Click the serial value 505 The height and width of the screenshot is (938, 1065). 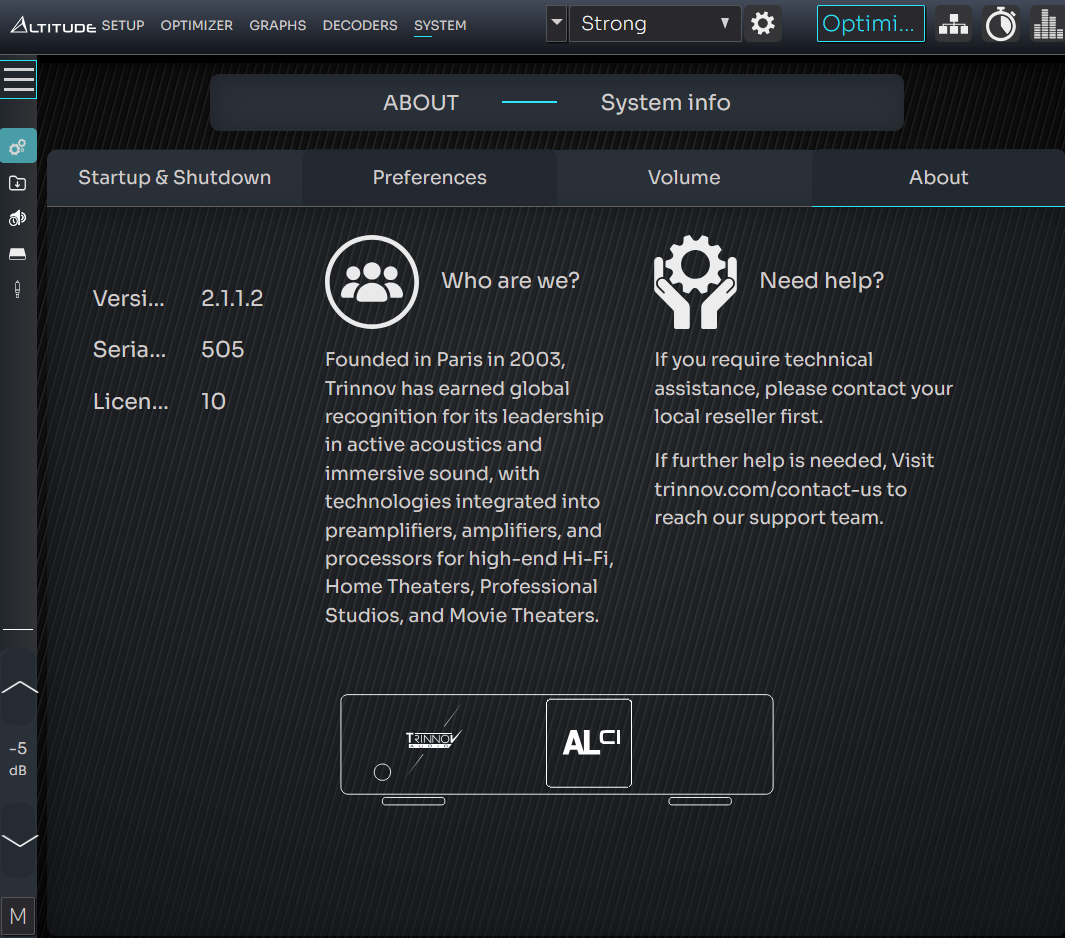pyautogui.click(x=222, y=349)
